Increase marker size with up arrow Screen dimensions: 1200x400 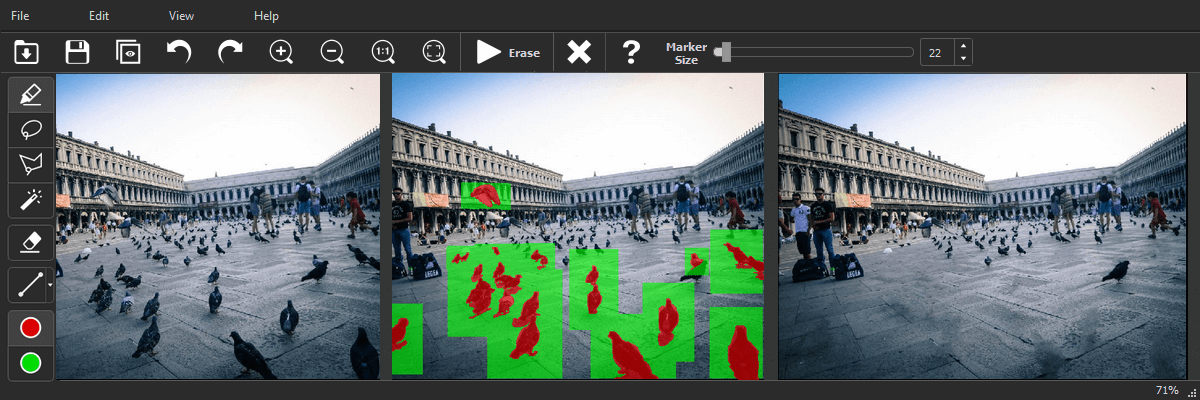click(x=963, y=46)
